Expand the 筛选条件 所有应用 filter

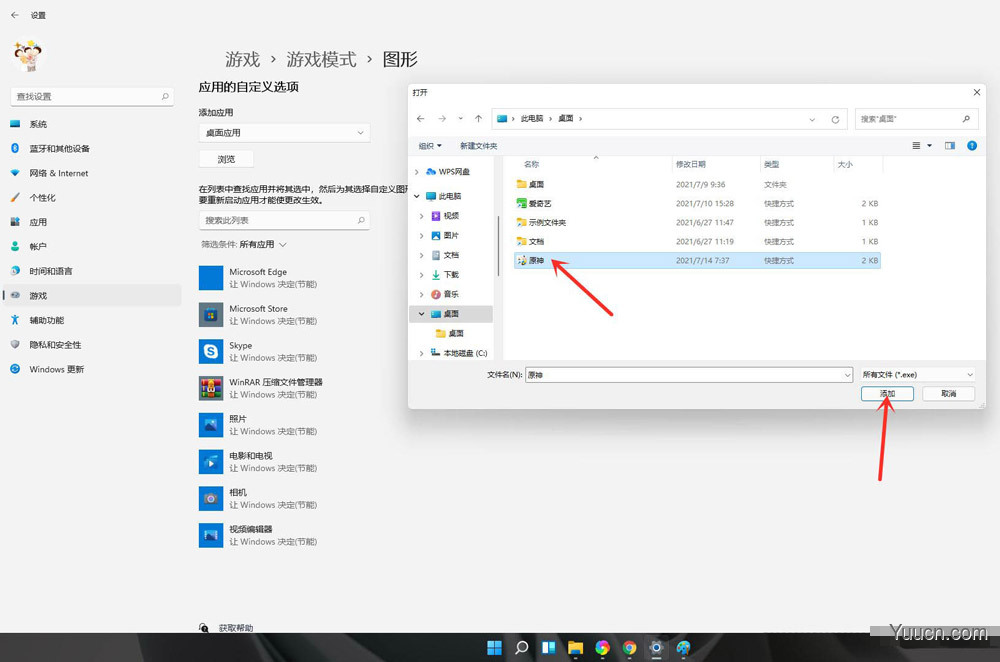tap(244, 244)
